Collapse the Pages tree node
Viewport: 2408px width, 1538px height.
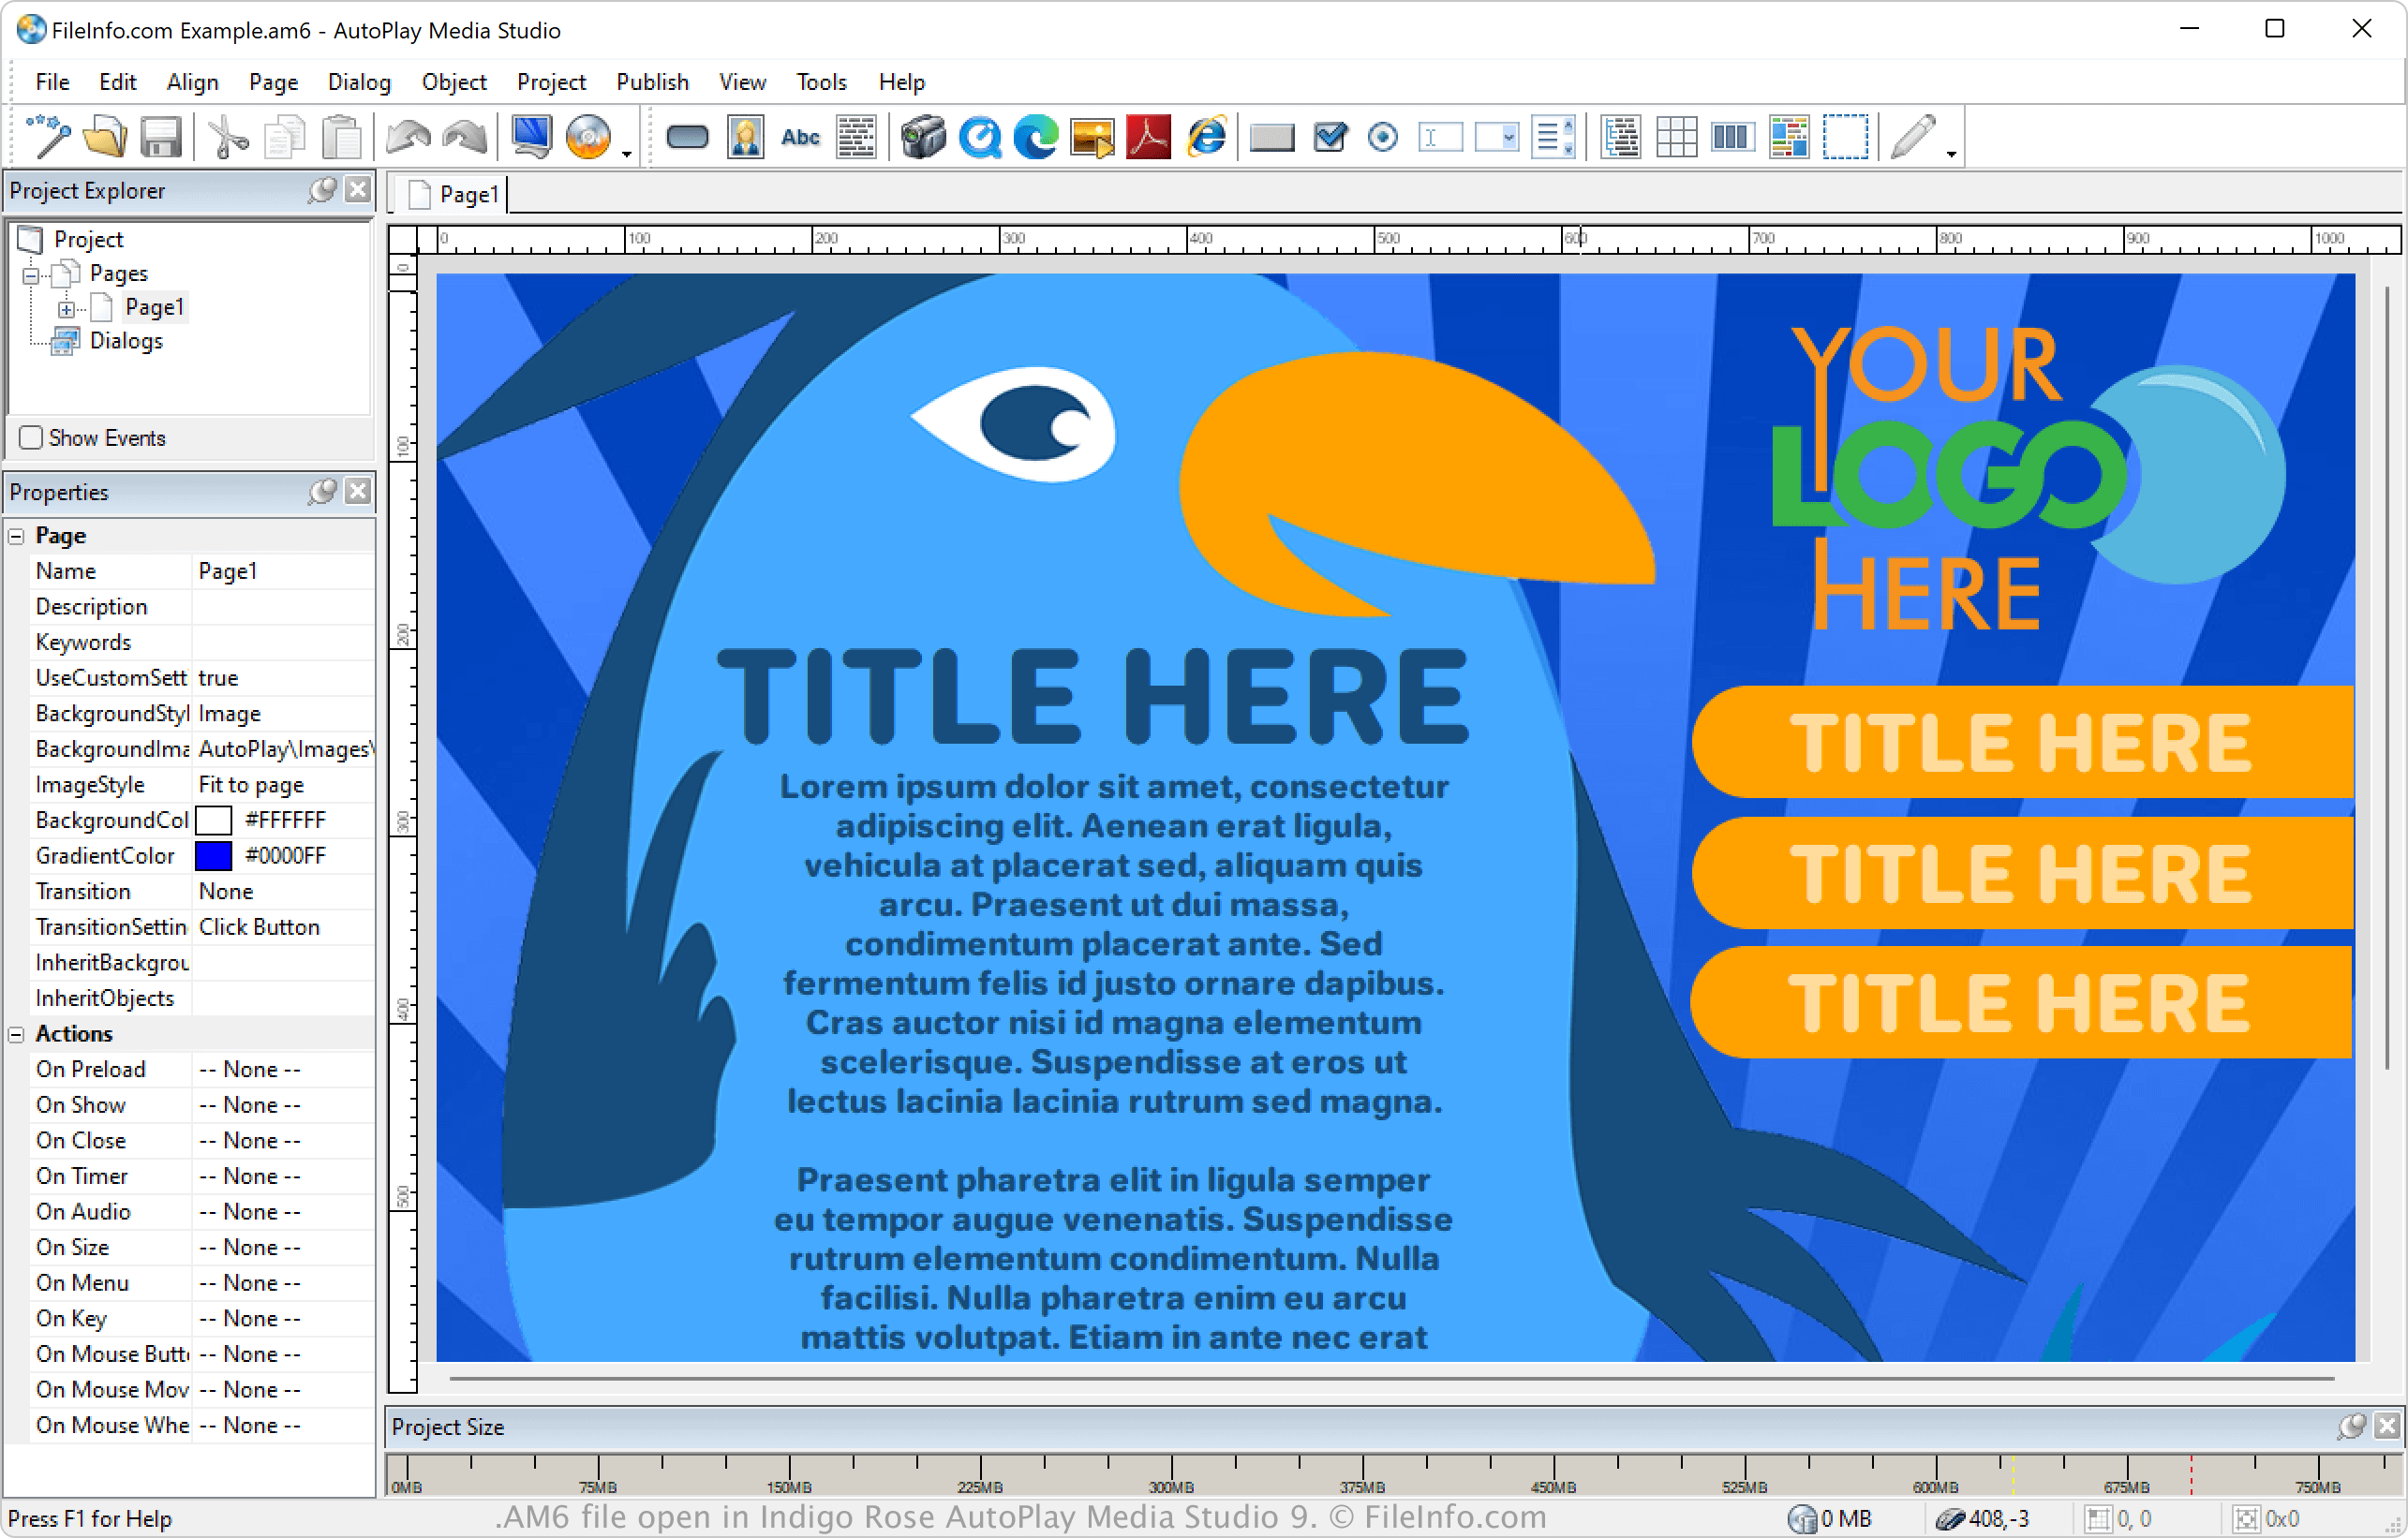pos(31,275)
